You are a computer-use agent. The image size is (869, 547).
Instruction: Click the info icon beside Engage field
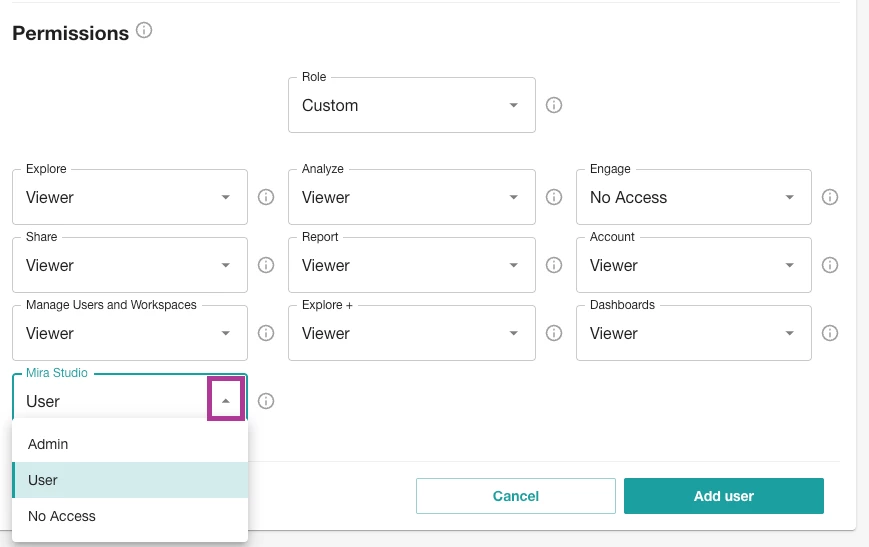coord(829,197)
